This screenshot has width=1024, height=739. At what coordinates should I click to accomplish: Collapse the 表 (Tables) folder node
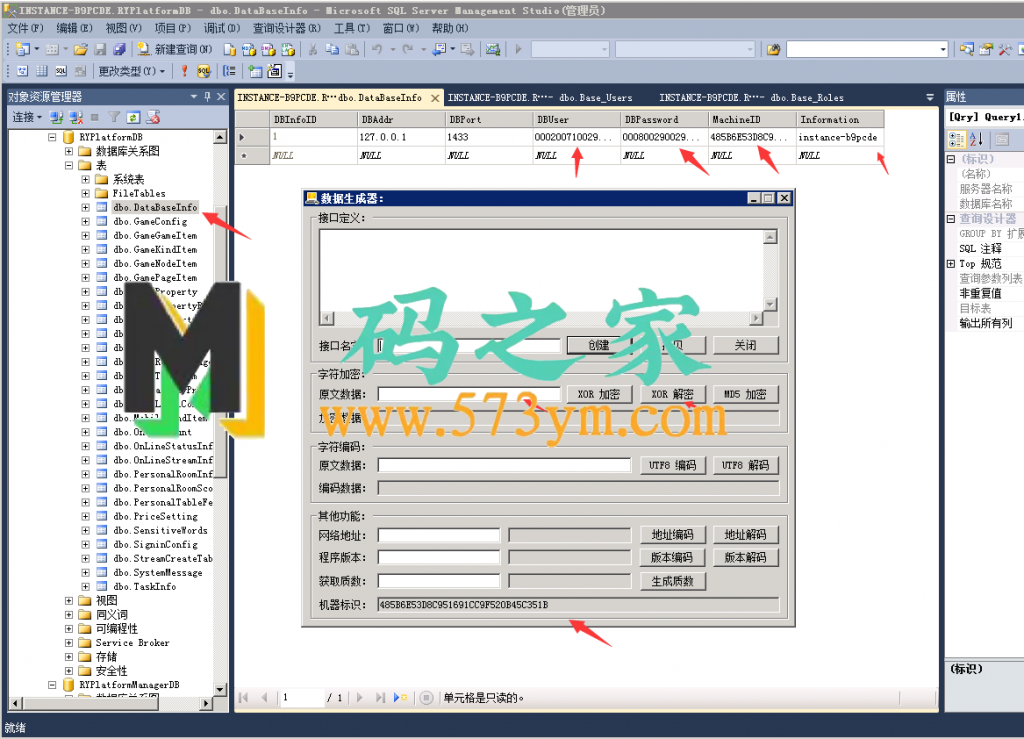tap(69, 165)
